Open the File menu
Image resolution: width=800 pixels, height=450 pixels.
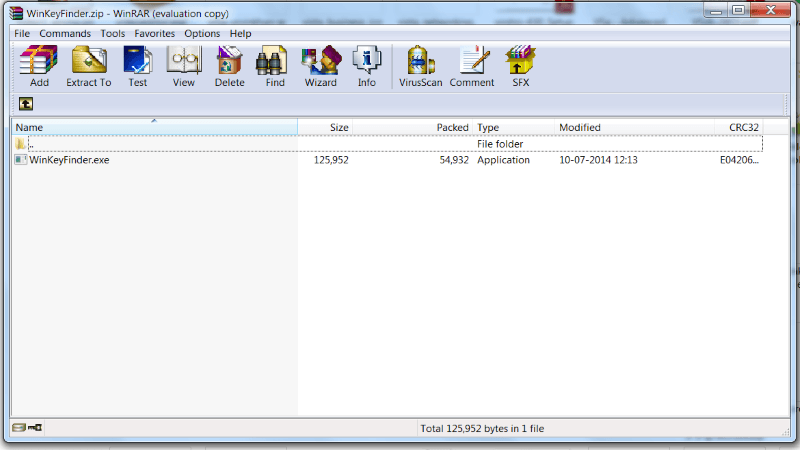[x=22, y=34]
